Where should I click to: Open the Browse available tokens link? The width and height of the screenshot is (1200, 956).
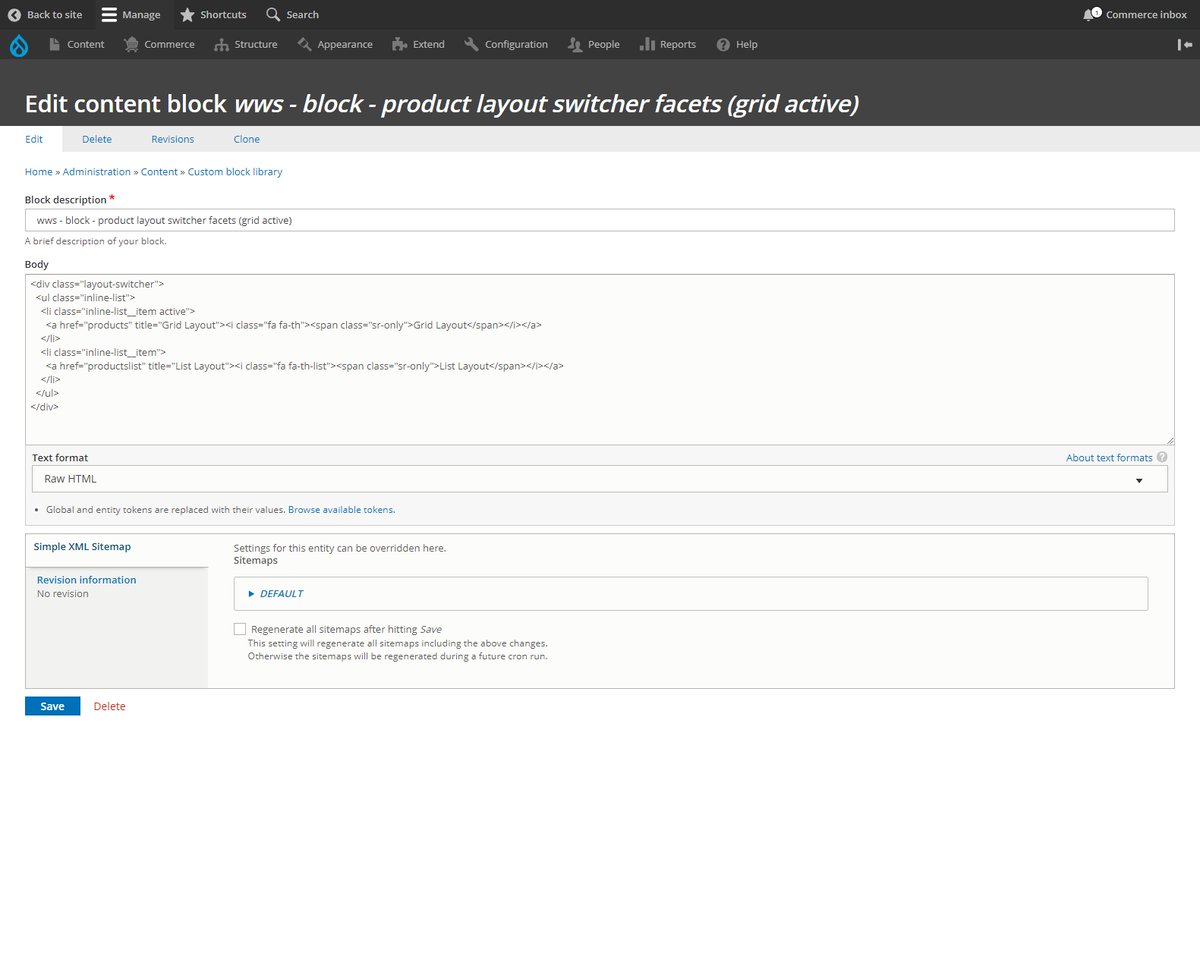coord(341,510)
